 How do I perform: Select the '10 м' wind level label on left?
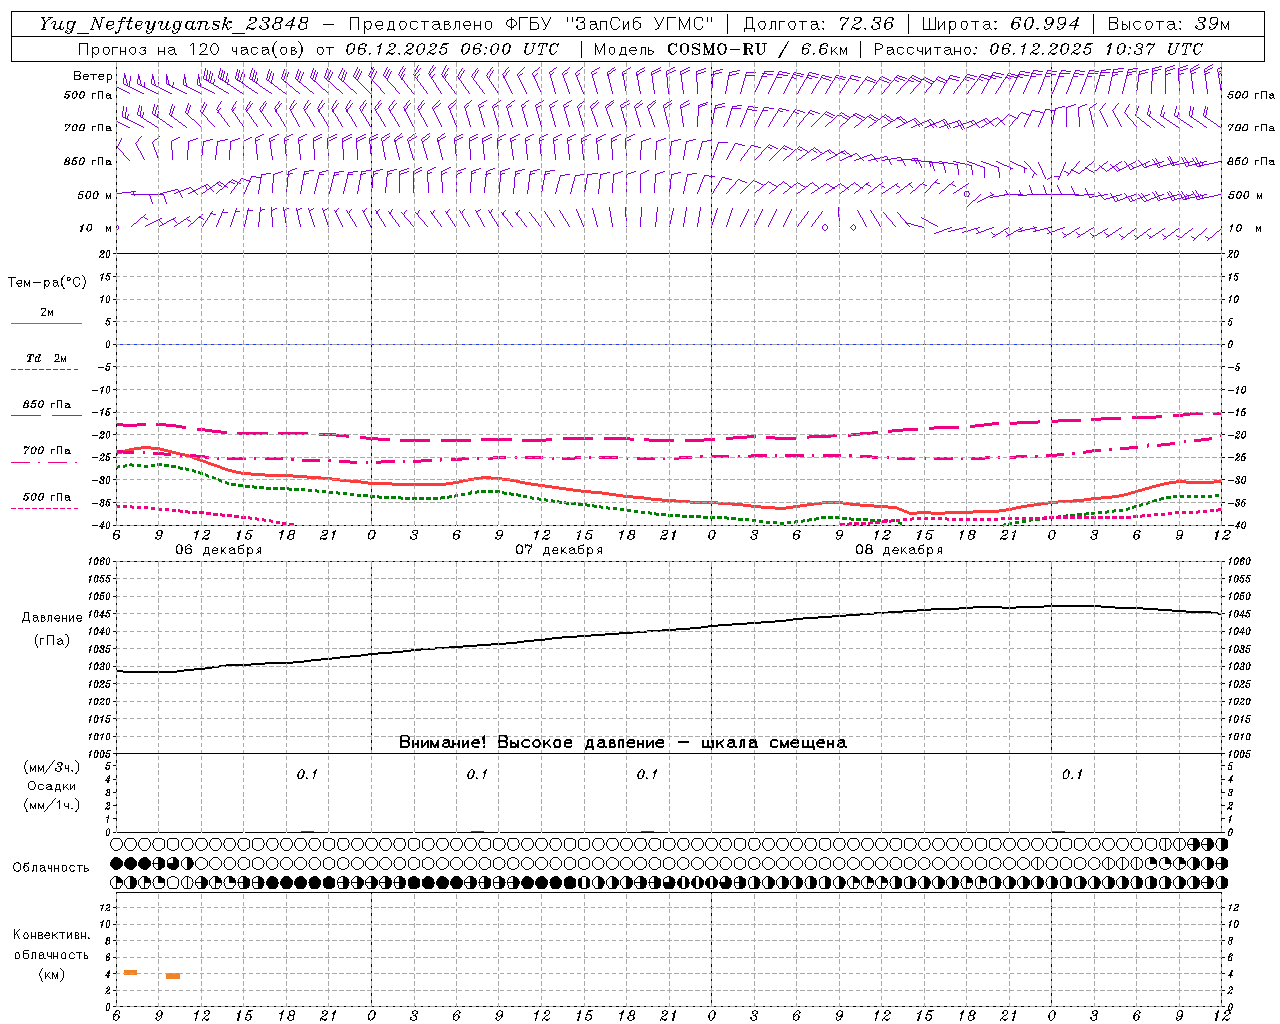[96, 229]
